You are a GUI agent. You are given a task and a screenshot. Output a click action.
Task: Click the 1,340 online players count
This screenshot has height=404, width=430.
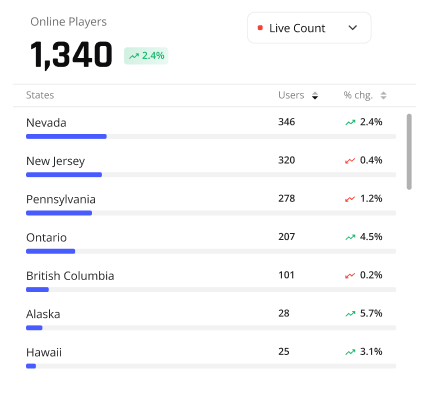pyautogui.click(x=71, y=55)
